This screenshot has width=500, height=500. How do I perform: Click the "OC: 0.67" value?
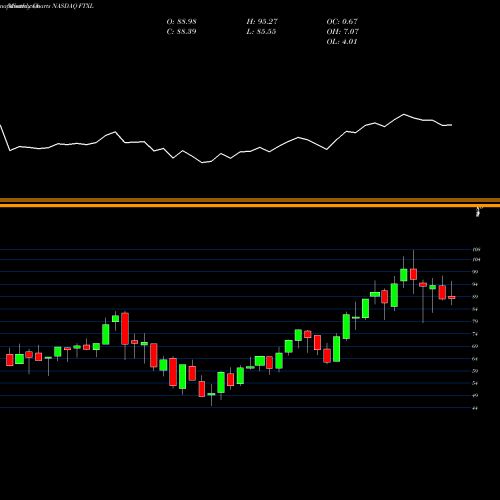click(342, 22)
